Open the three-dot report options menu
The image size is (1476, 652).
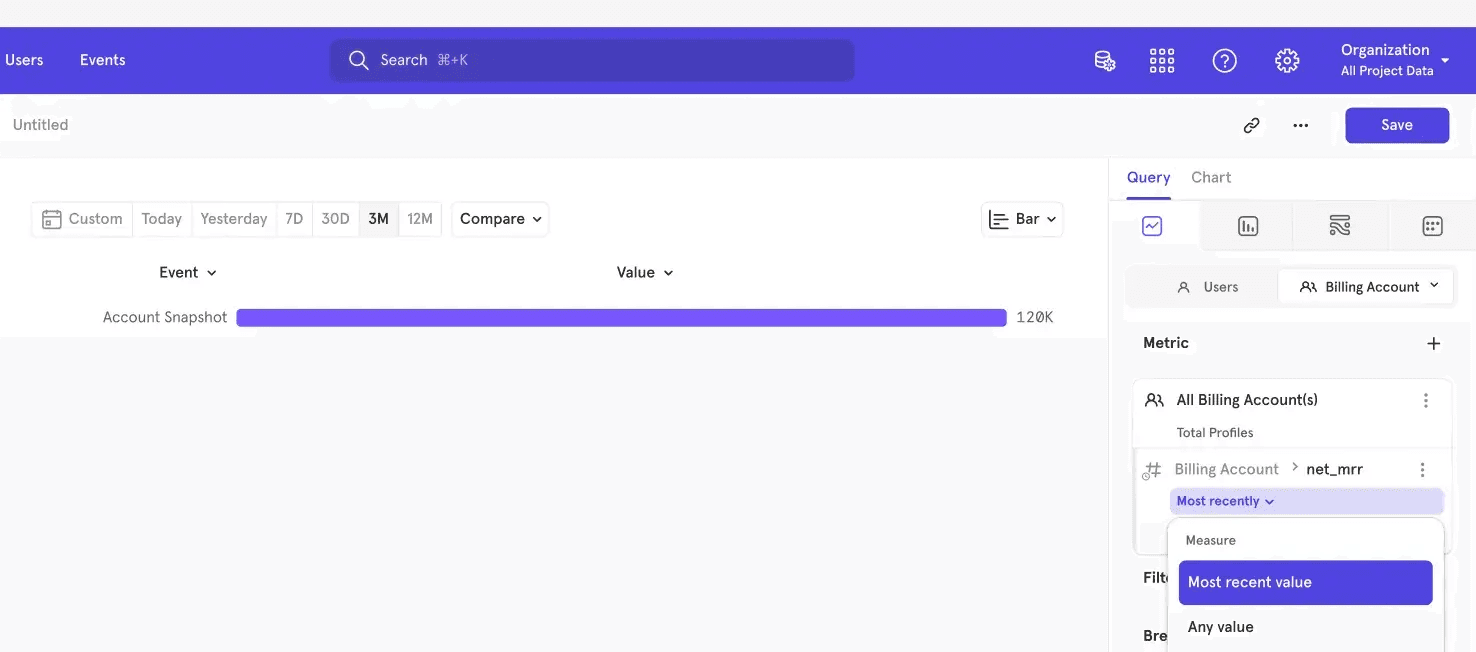(1300, 126)
